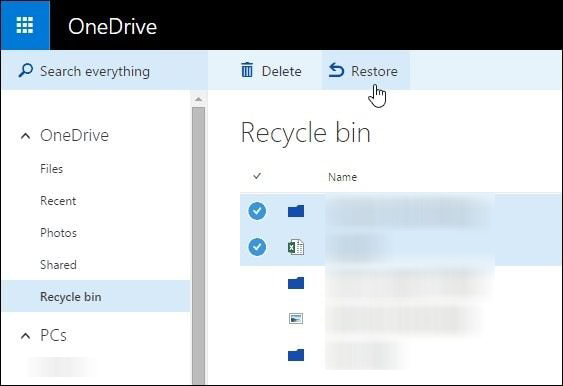
Task: Click the Restore arrow icon
Action: click(336, 70)
